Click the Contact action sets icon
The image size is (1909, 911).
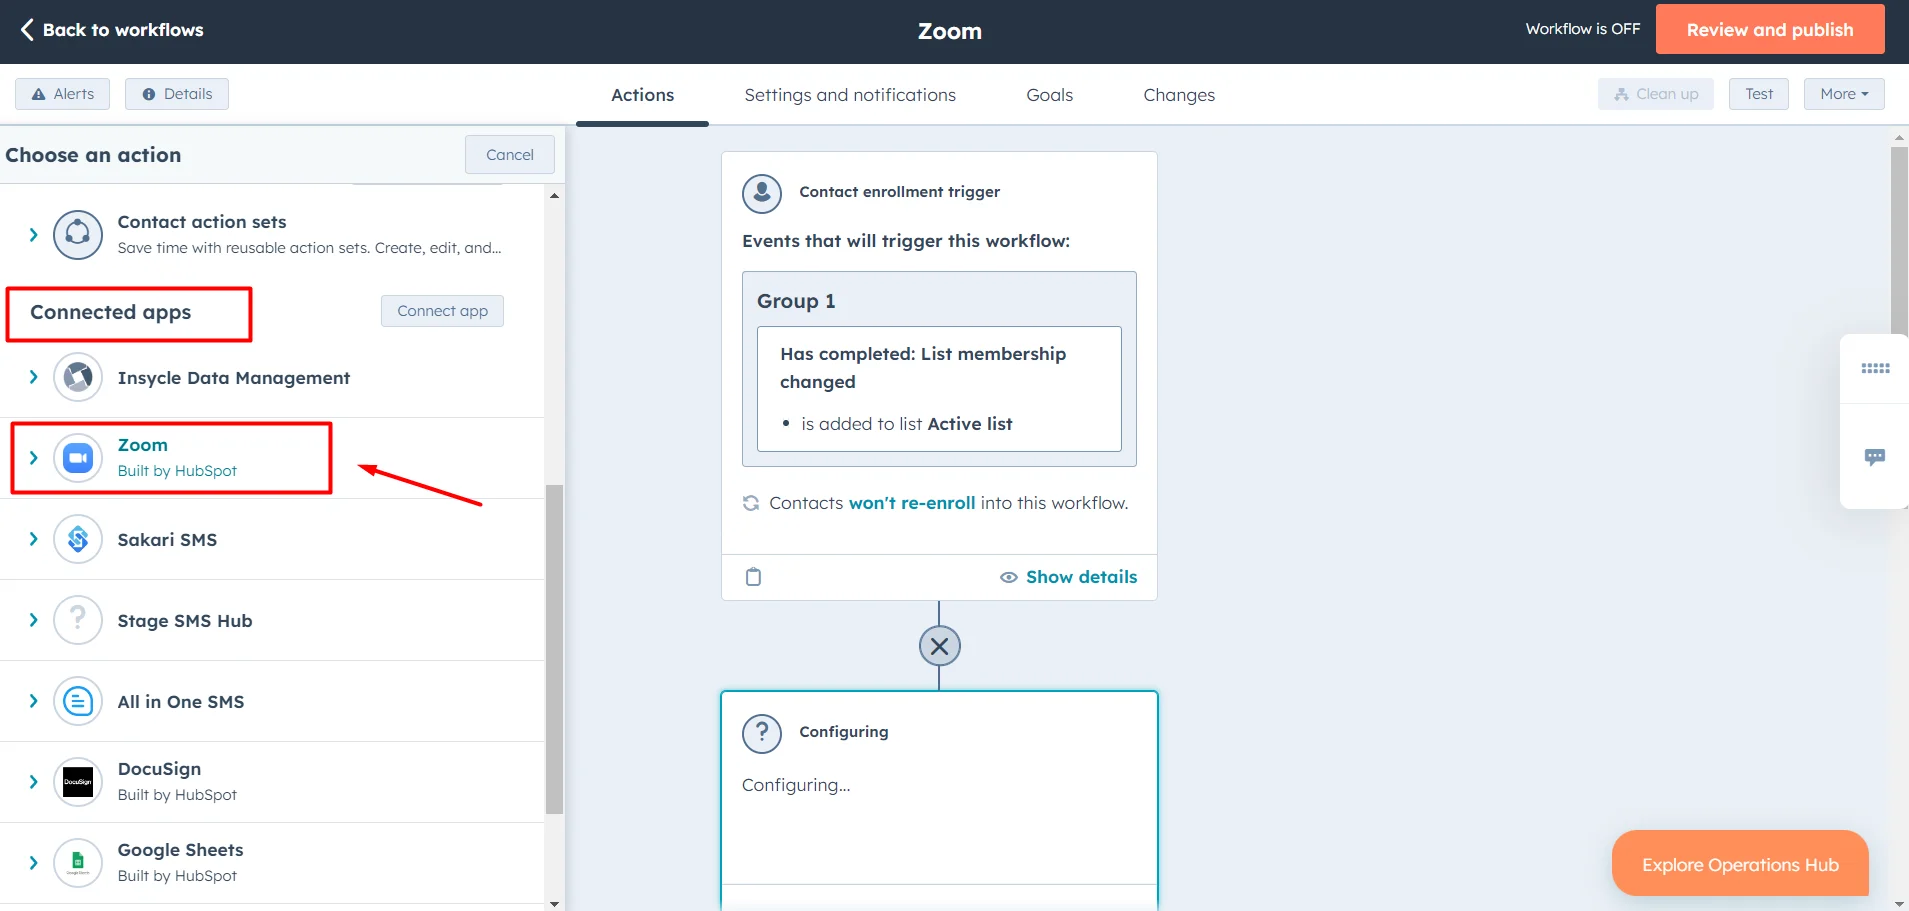click(x=77, y=234)
